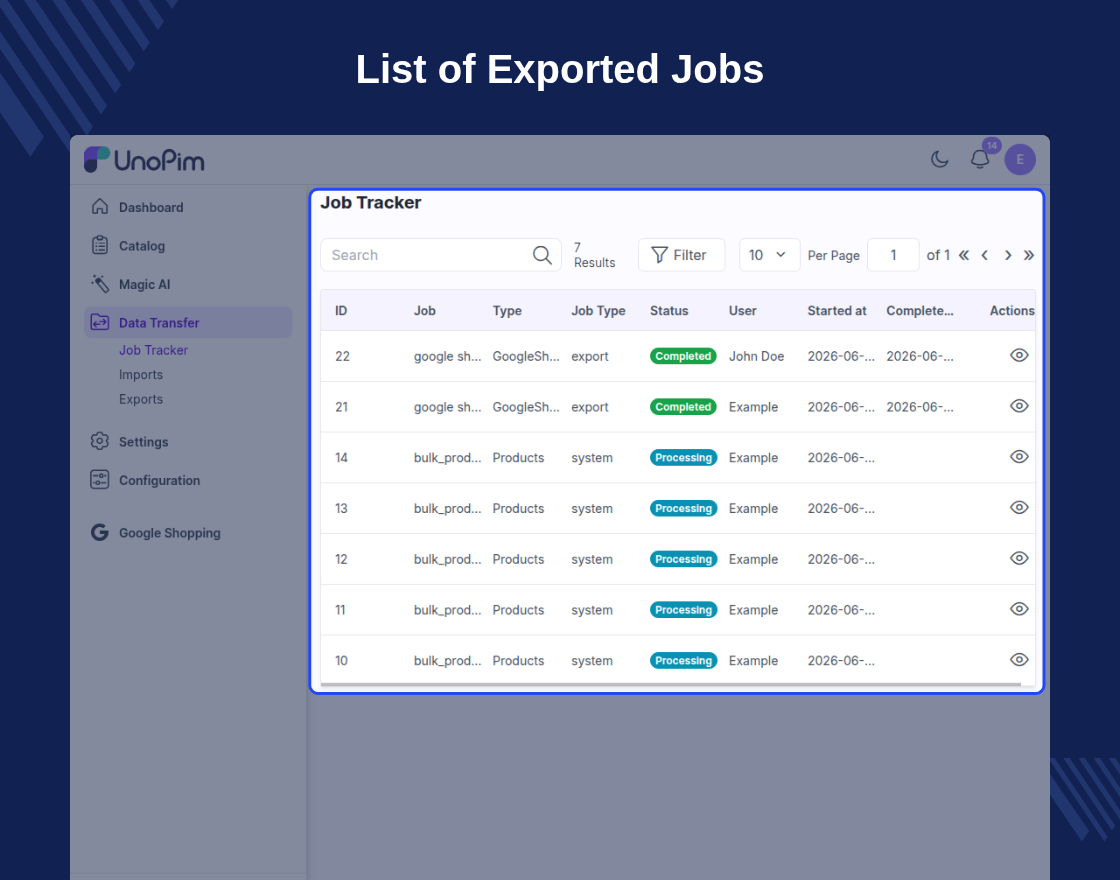Open the Imports submenu item
This screenshot has width=1120, height=880.
(141, 375)
